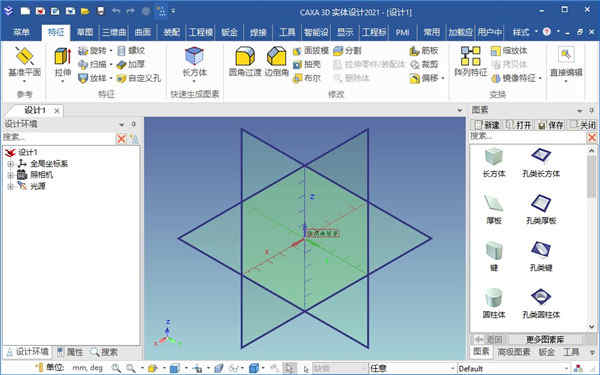Open the 放样 dropdown arrow
Viewport: 600px width, 375px height.
tap(111, 78)
